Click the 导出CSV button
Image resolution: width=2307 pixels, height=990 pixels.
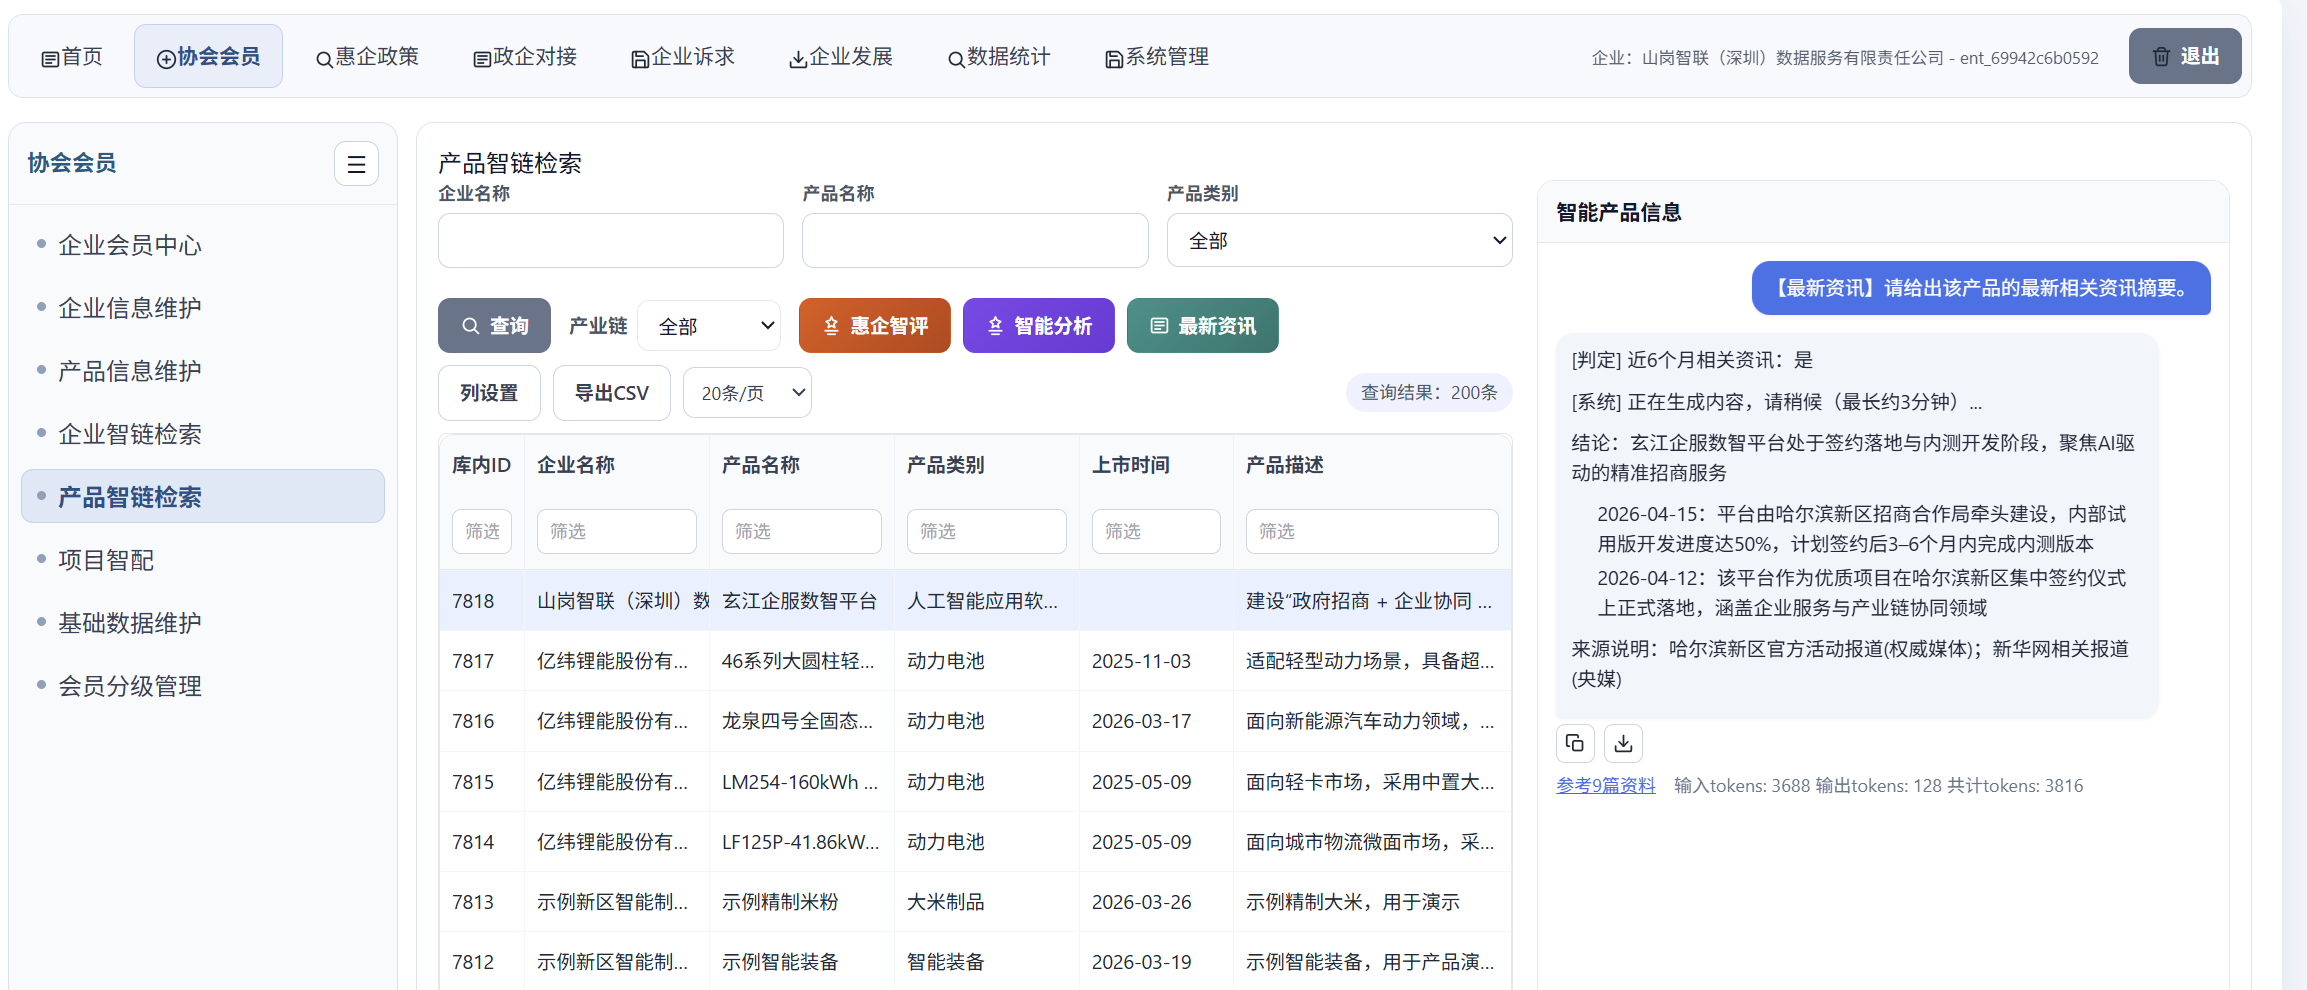pyautogui.click(x=612, y=393)
